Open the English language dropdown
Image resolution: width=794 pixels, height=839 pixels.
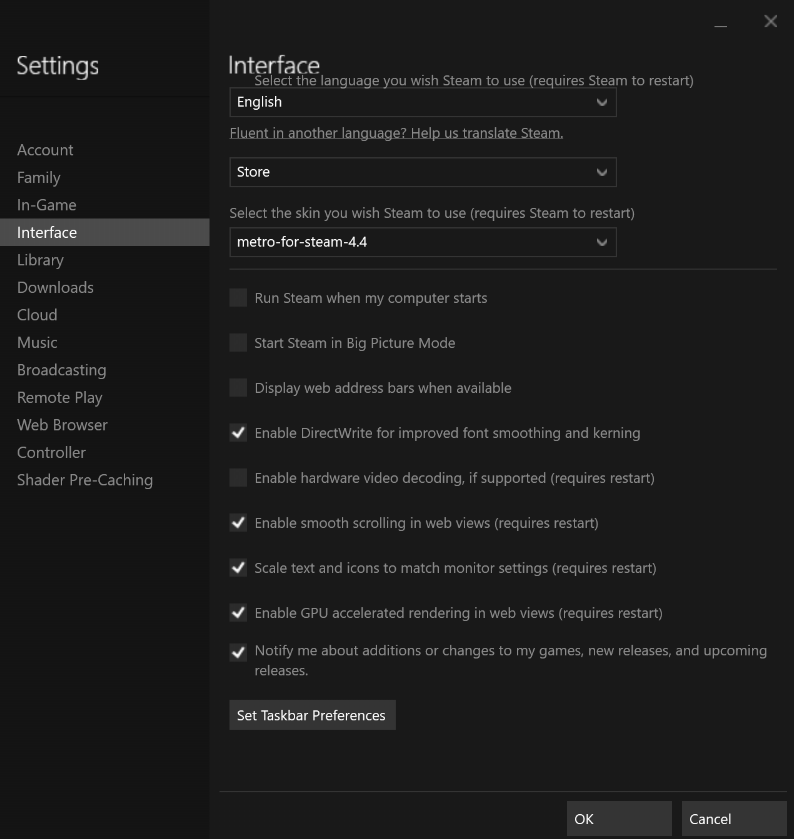(422, 102)
